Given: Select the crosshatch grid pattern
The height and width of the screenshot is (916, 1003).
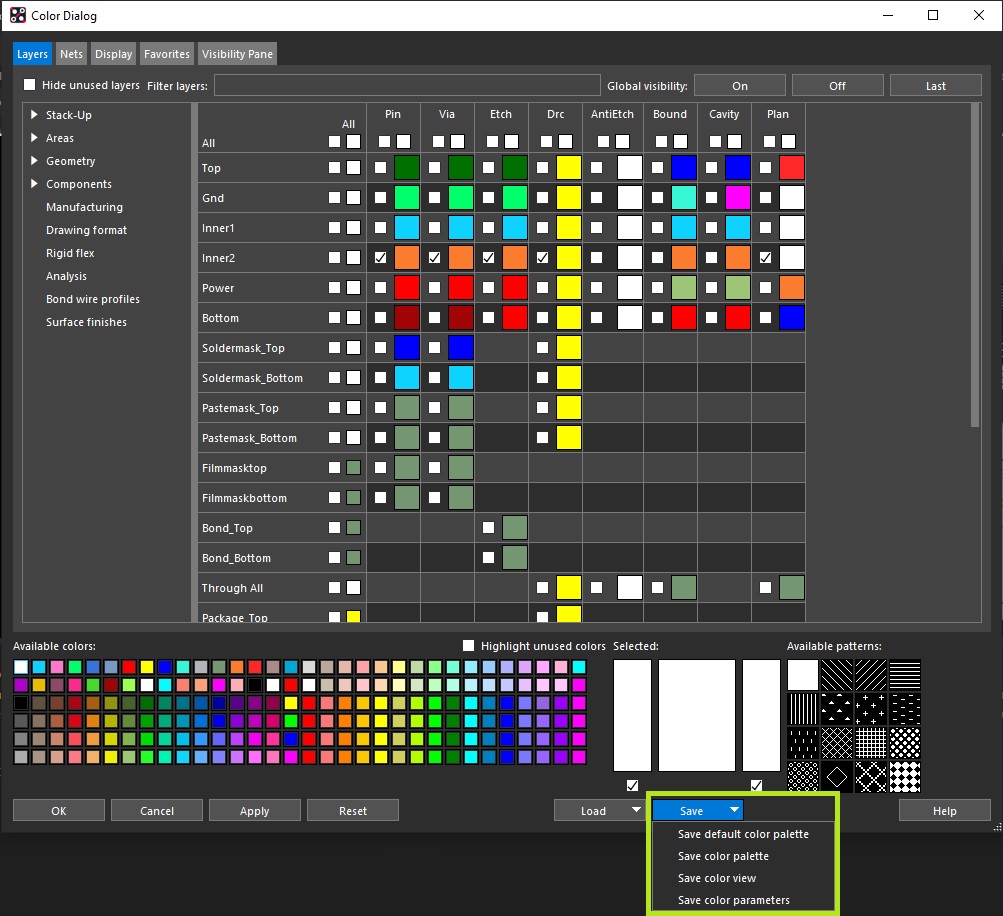Looking at the screenshot, I should coord(871,742).
